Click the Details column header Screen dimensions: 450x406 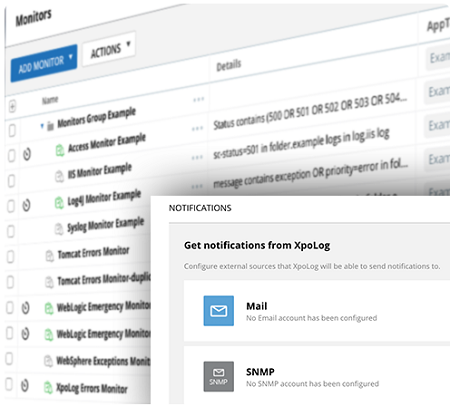pyautogui.click(x=229, y=65)
